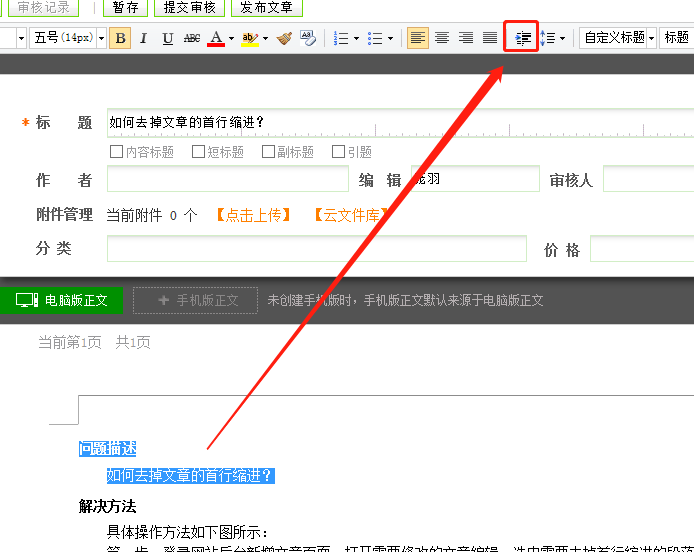Enable the 短标题 checkbox
The width and height of the screenshot is (694, 552).
pyautogui.click(x=198, y=152)
